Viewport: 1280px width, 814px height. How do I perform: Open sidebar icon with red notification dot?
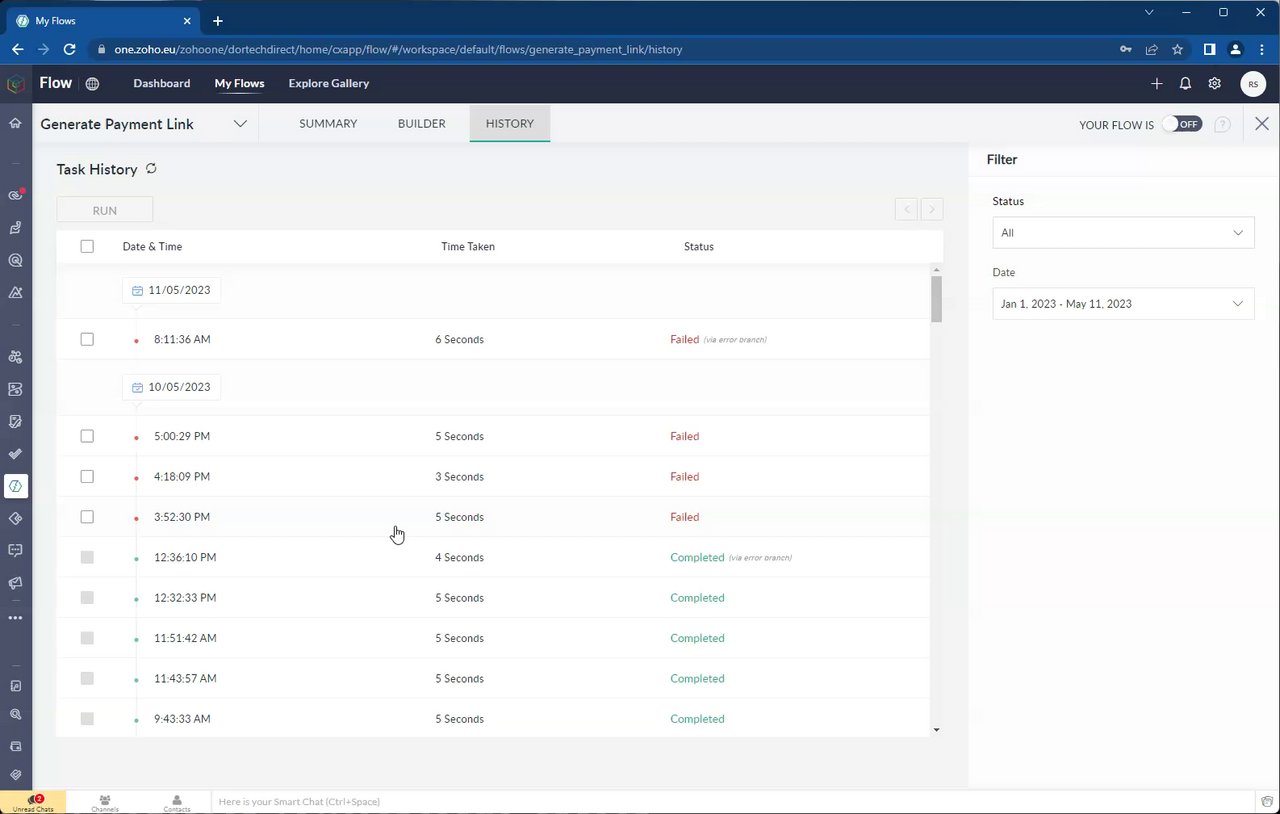(x=15, y=195)
